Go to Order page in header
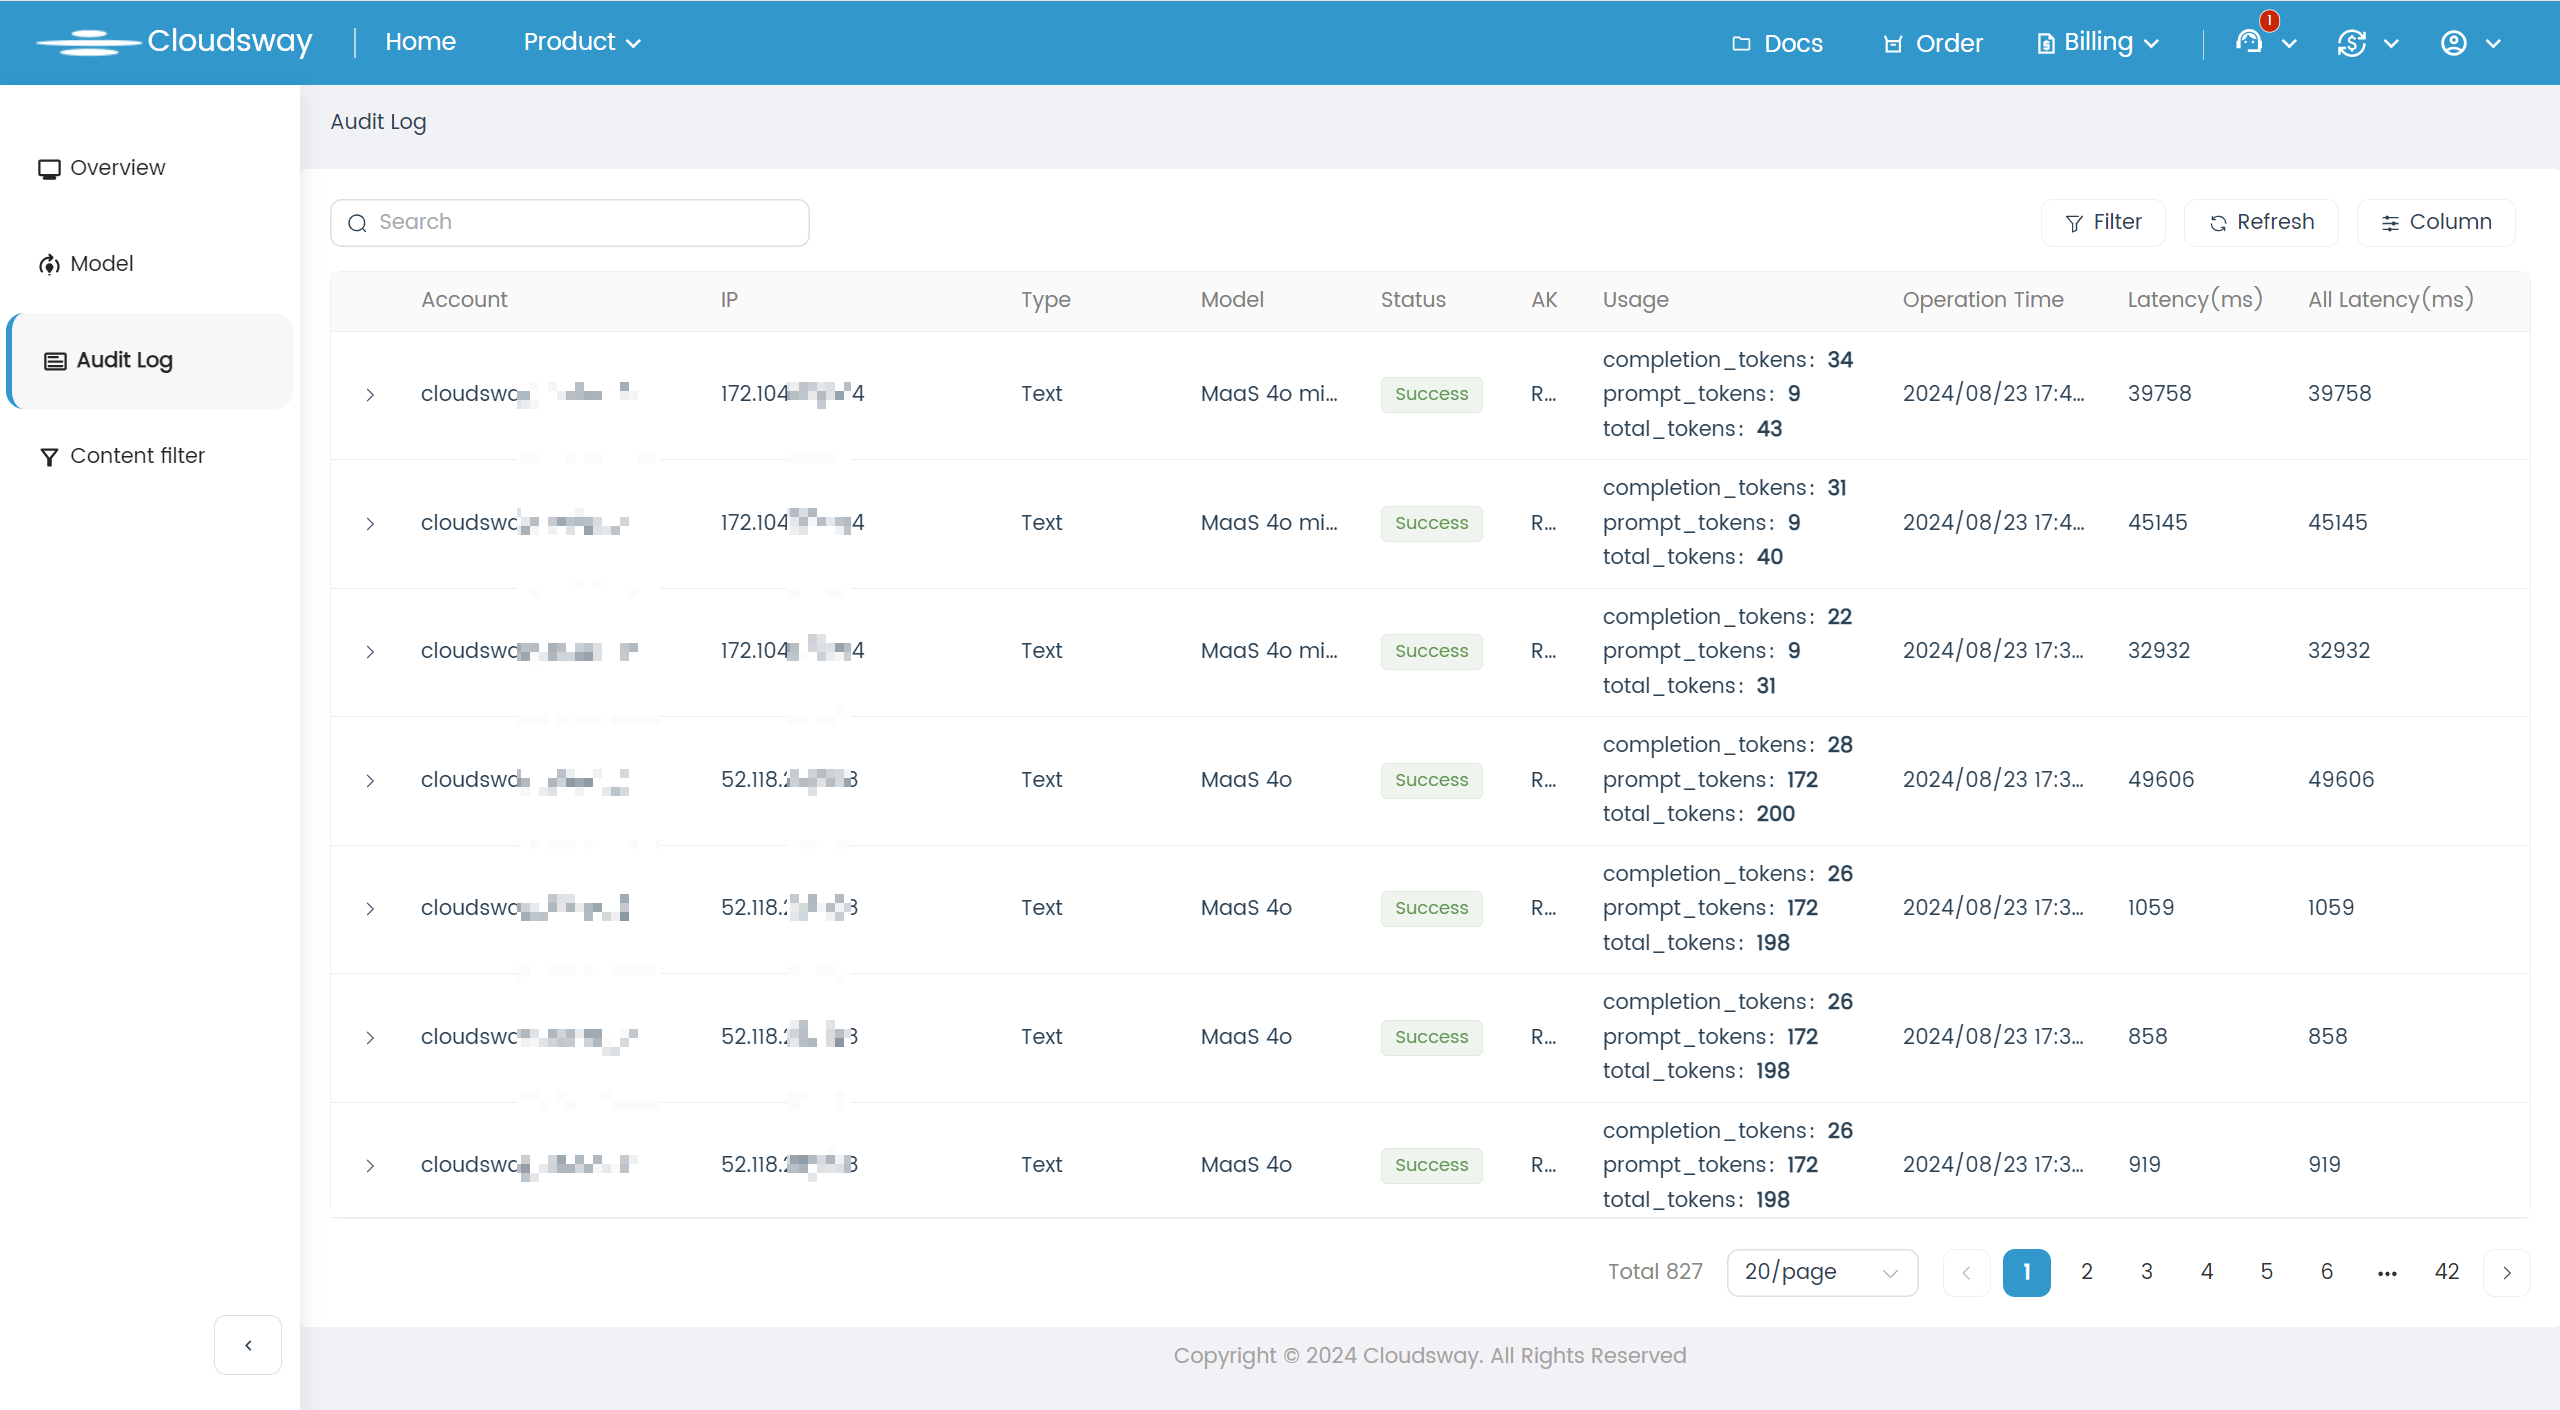 coord(1932,43)
